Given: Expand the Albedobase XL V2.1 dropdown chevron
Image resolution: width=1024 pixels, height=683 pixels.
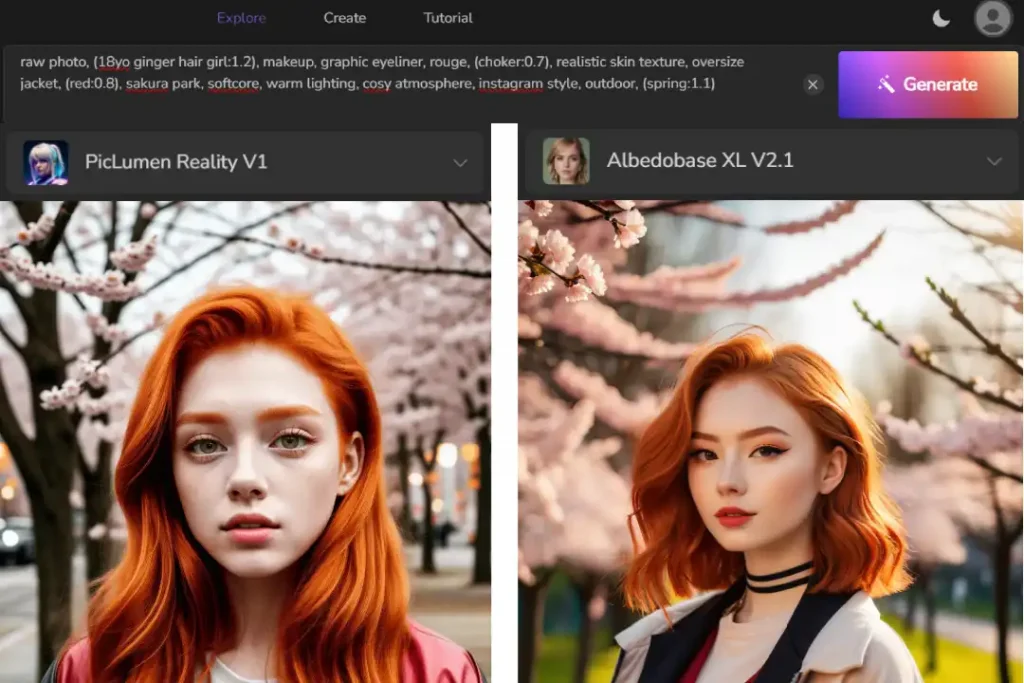Looking at the screenshot, I should (x=995, y=163).
